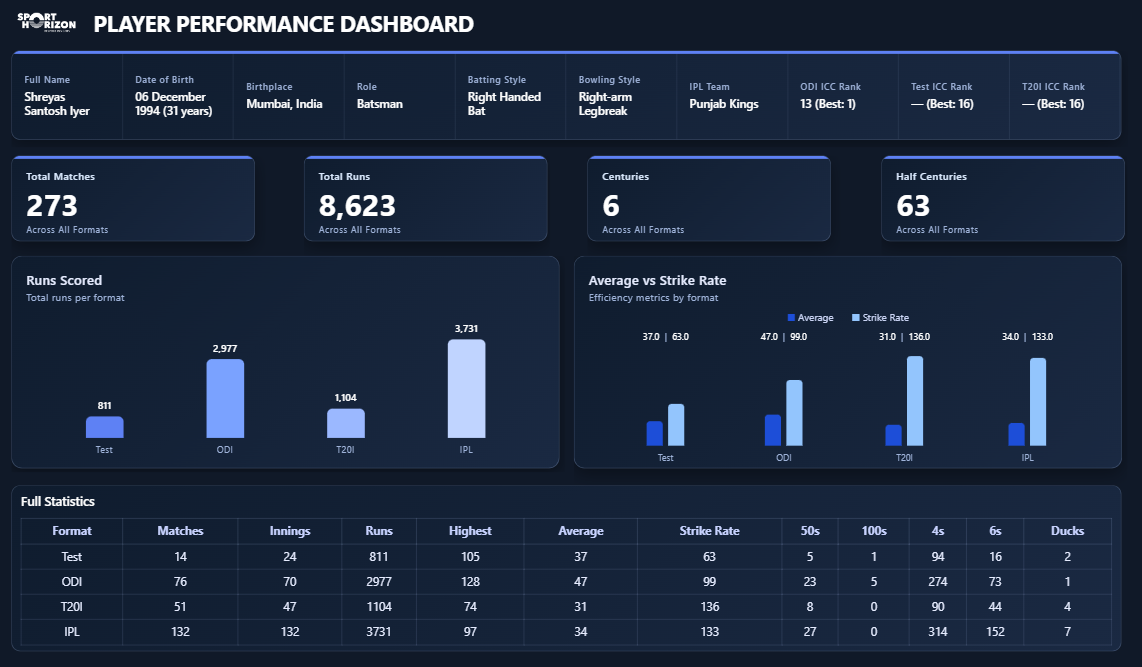Click the Innings column header
1142x667 pixels.
tap(290, 531)
